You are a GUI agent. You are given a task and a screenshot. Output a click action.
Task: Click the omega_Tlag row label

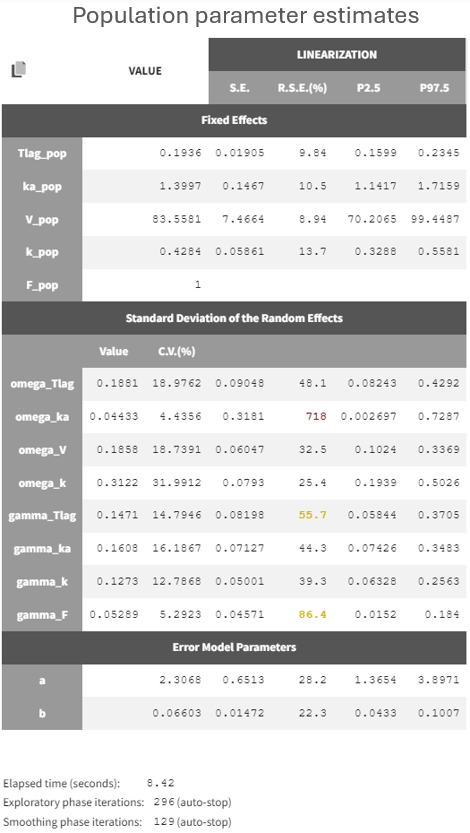pyautogui.click(x=42, y=384)
